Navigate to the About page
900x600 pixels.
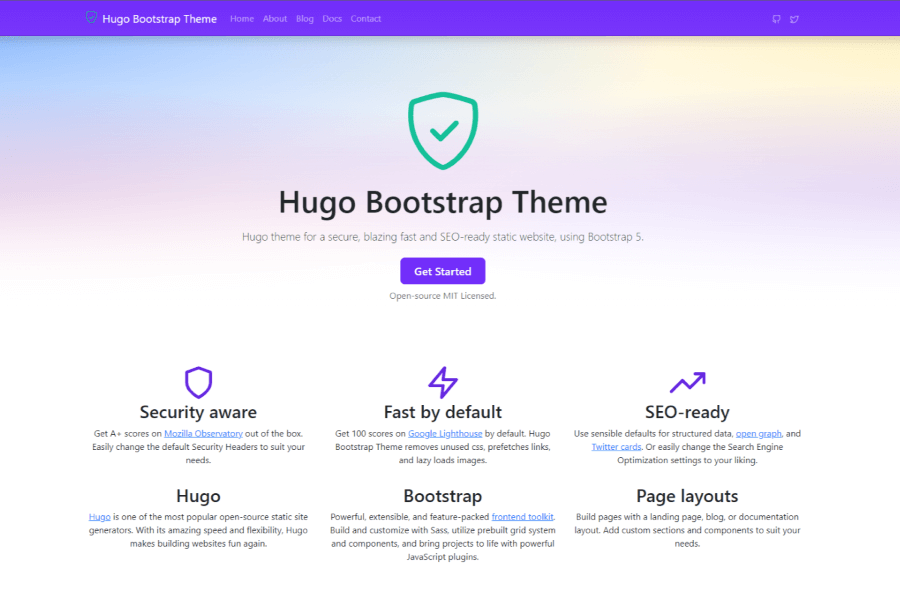click(x=275, y=18)
